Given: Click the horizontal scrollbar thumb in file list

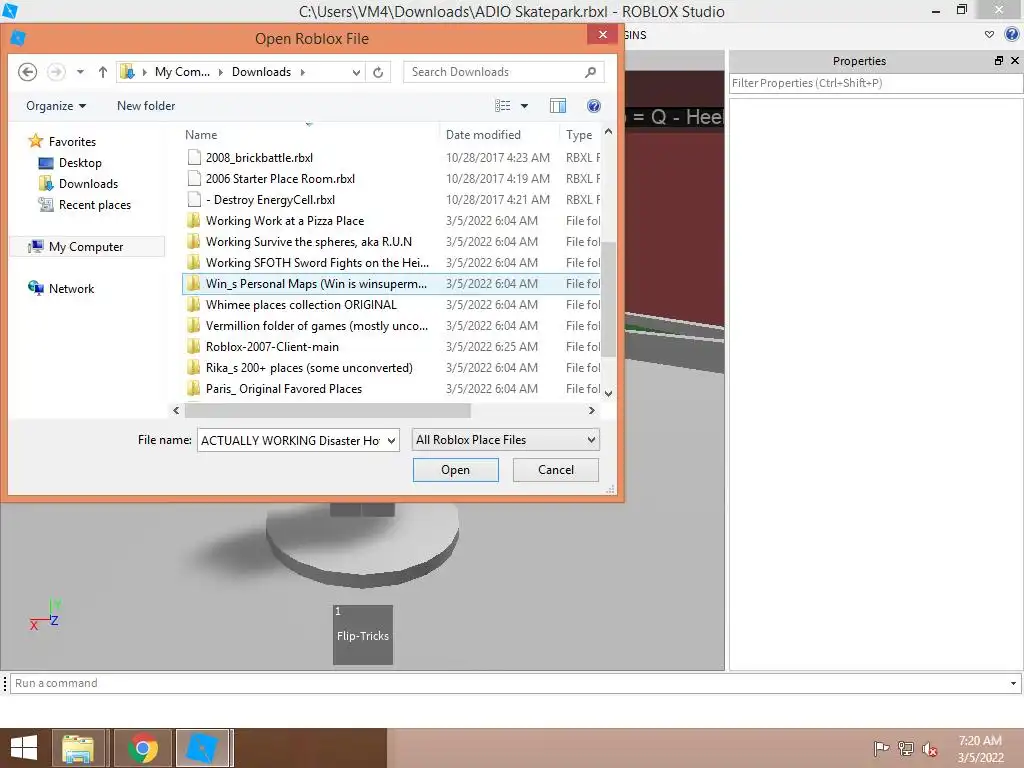Looking at the screenshot, I should click(327, 410).
